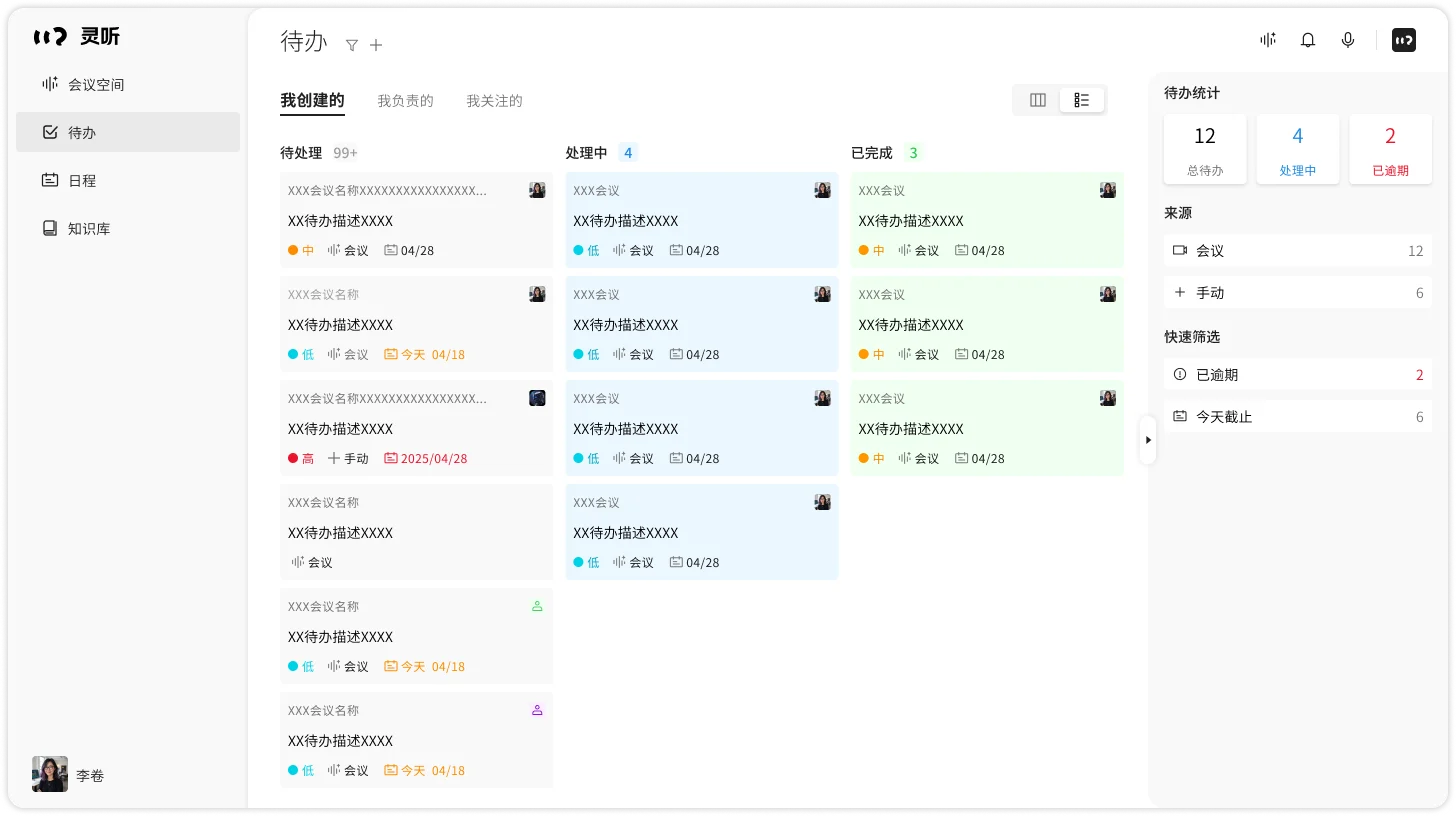Click the 总待办 12 statistic card
1456x816 pixels.
[1205, 149]
